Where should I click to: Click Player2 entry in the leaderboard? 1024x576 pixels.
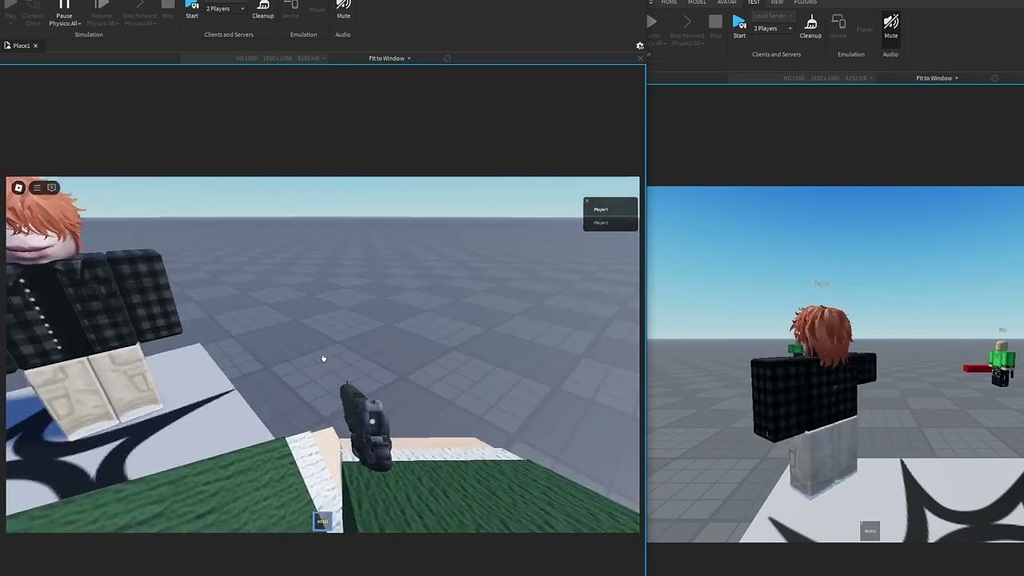click(x=601, y=223)
